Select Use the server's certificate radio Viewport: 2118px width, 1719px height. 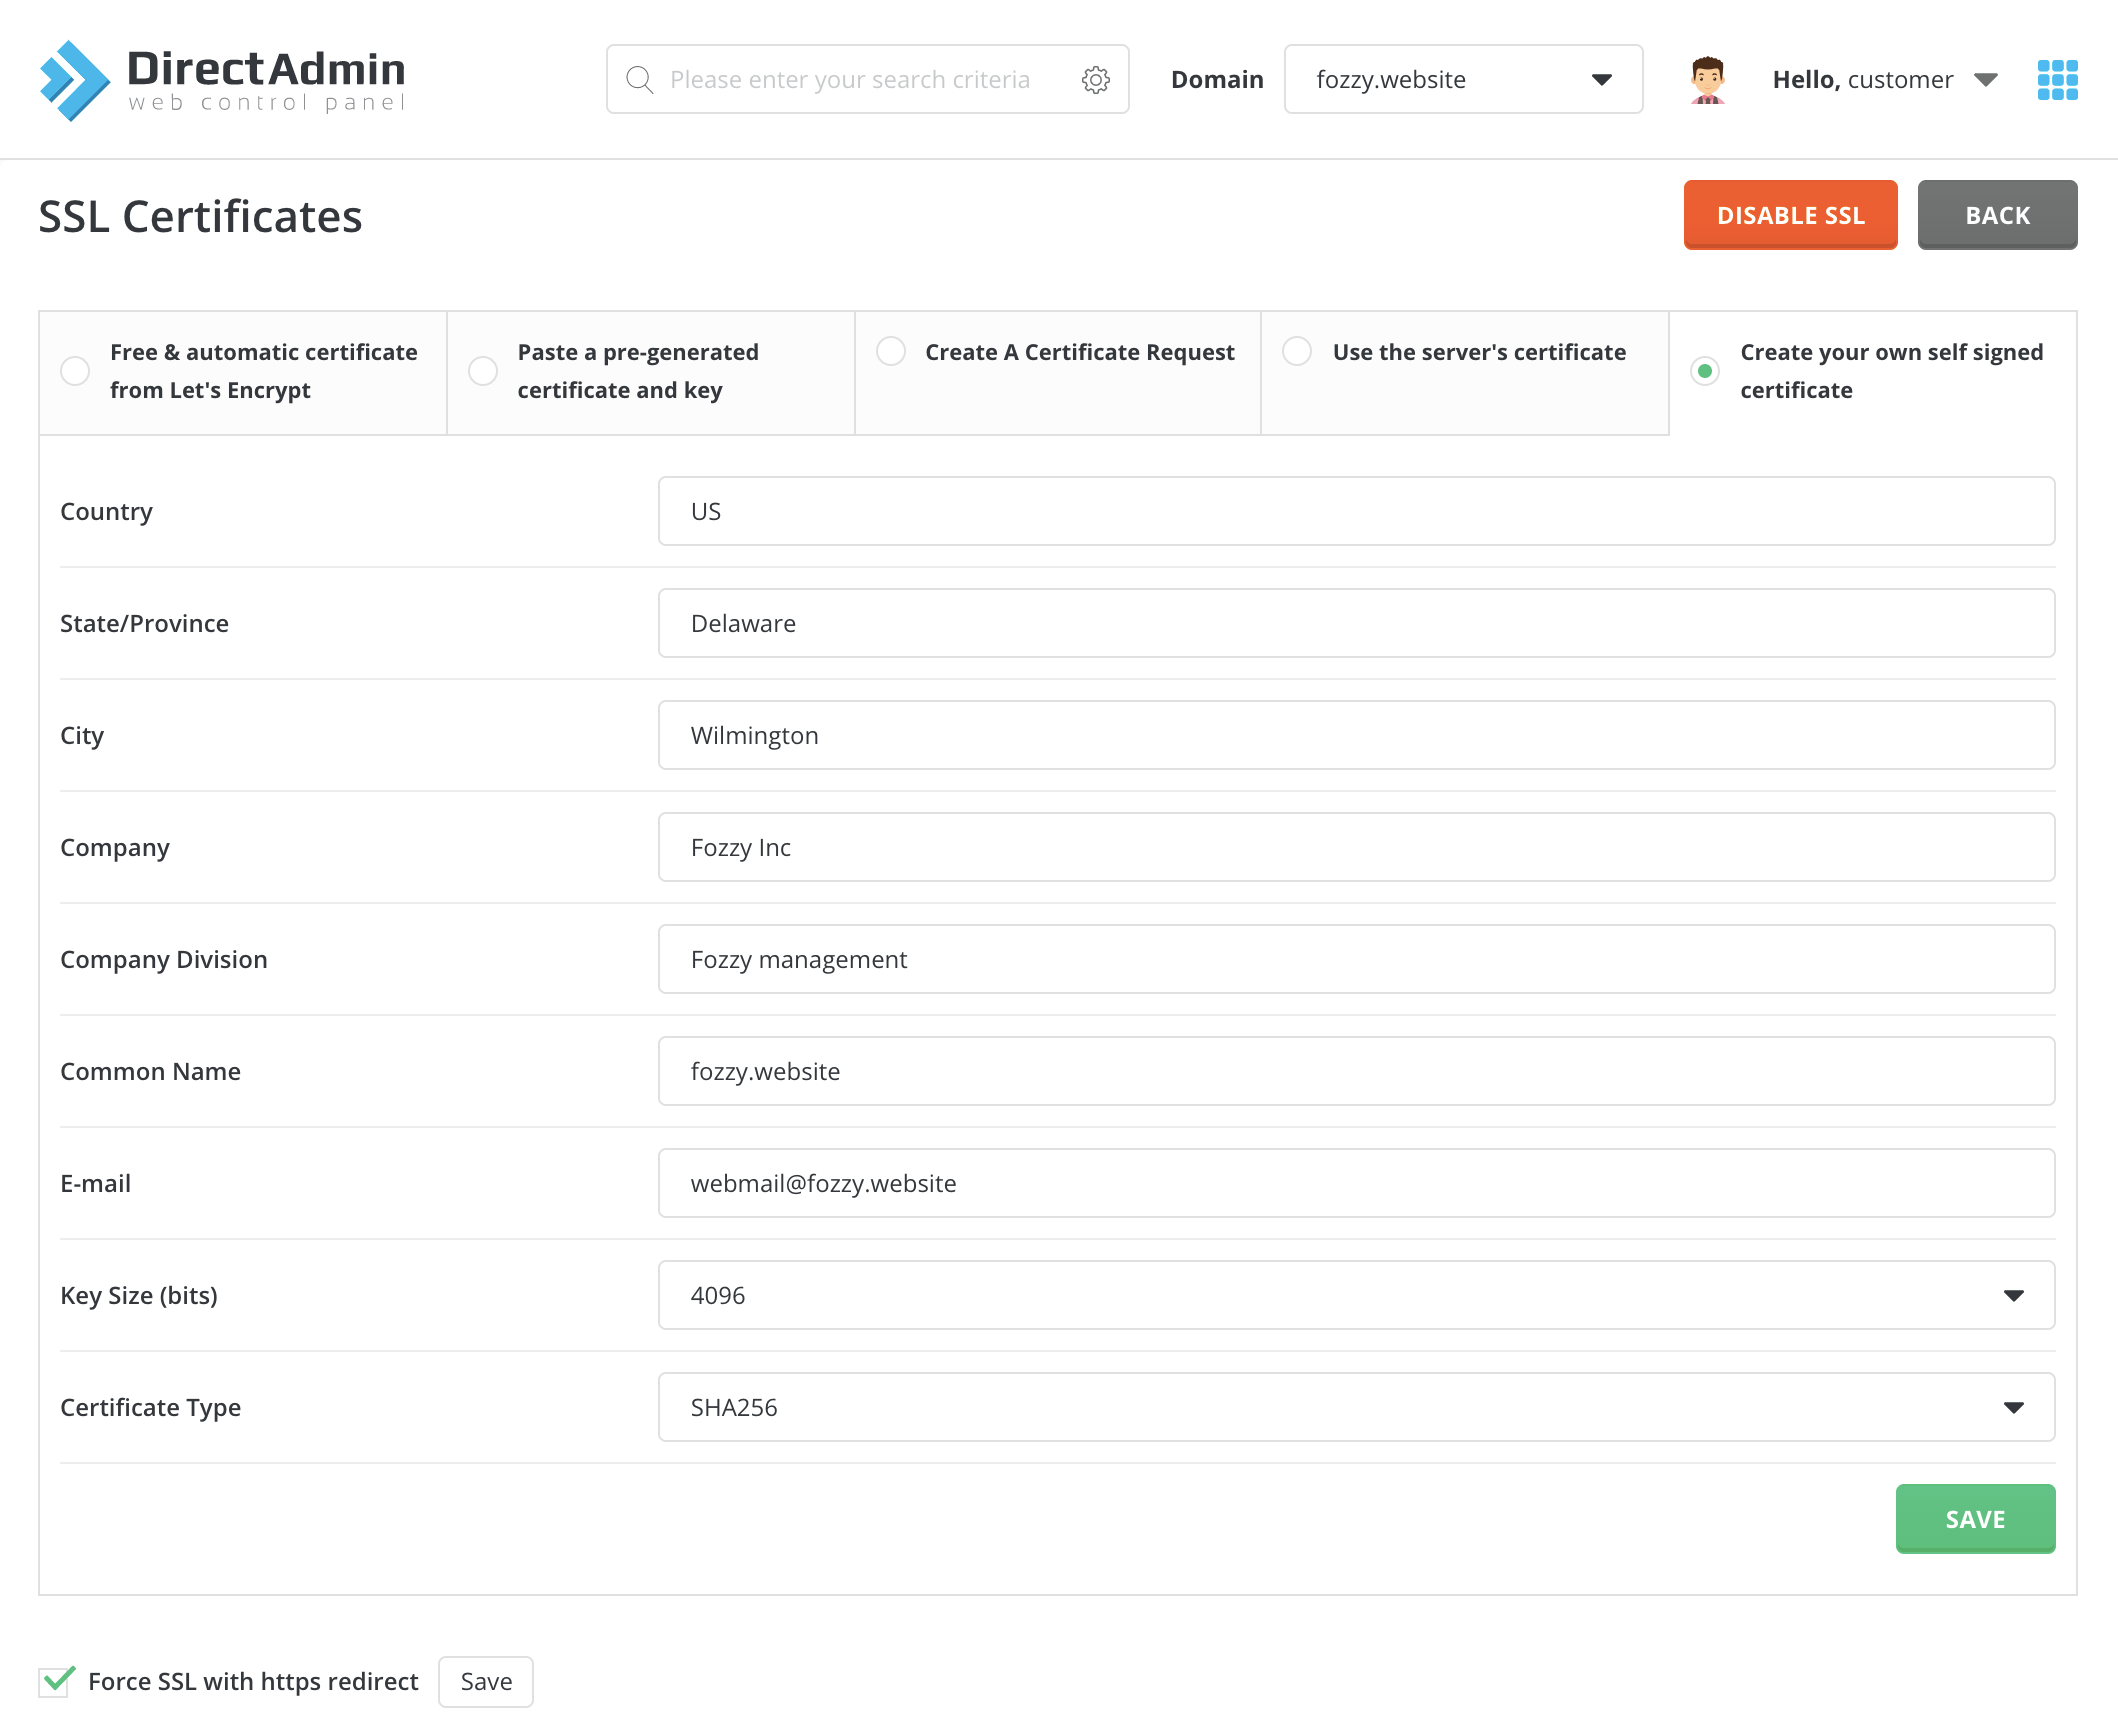[x=1297, y=351]
